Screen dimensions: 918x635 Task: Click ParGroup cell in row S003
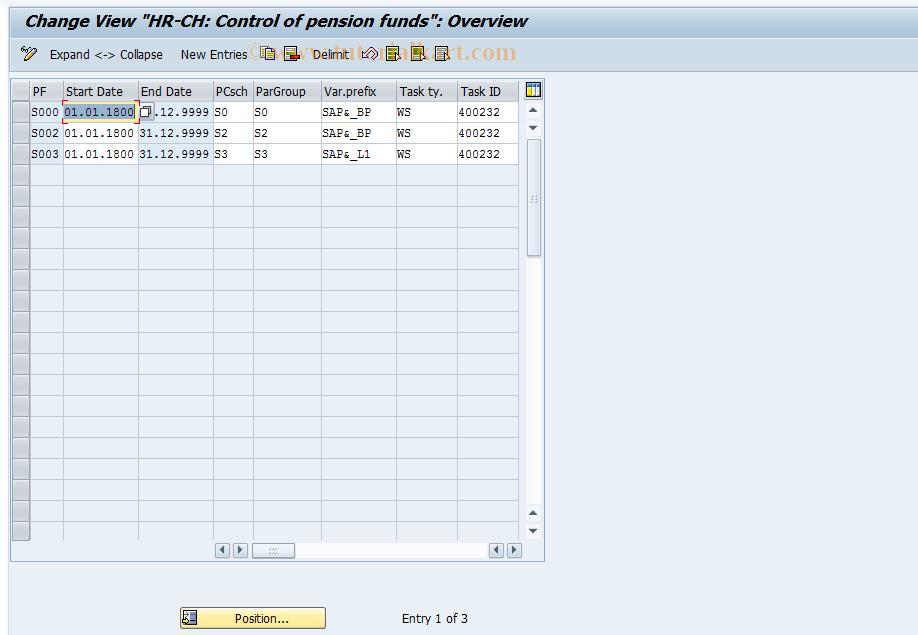tap(287, 154)
